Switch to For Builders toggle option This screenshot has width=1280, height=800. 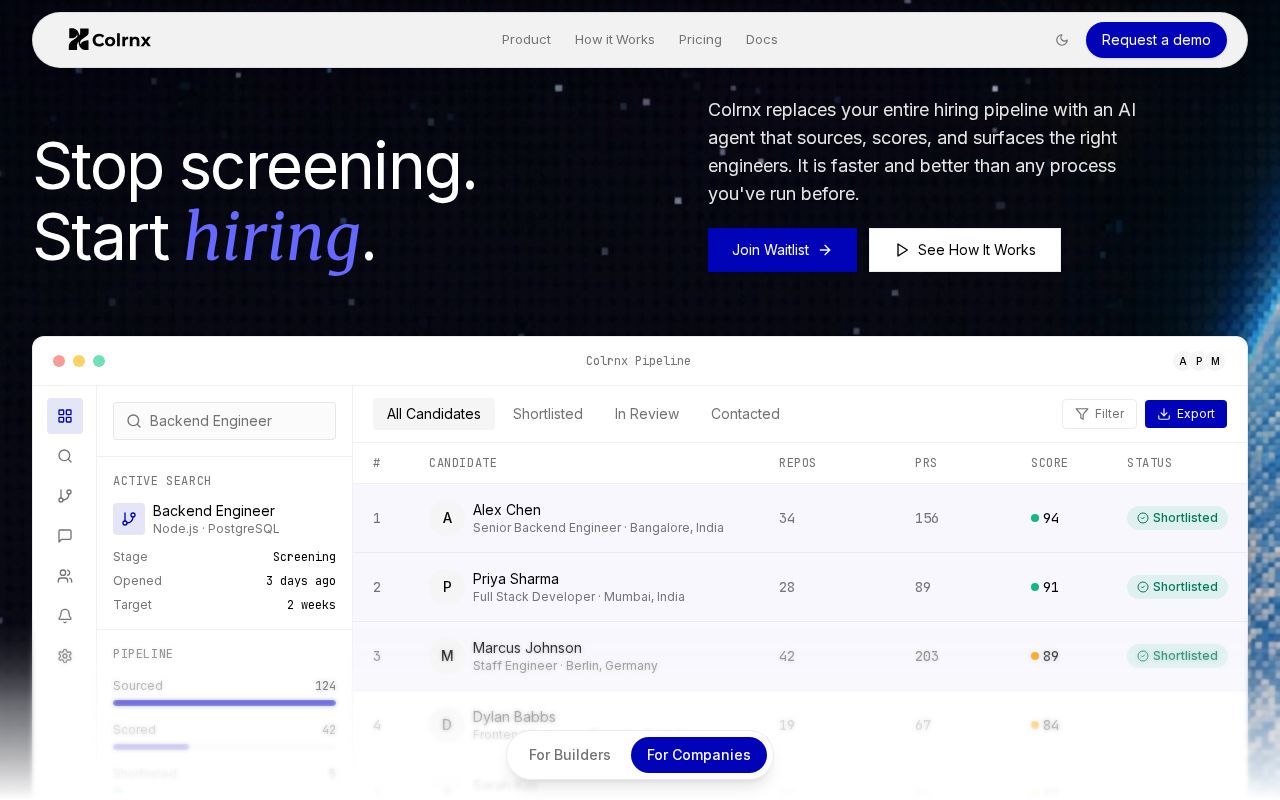click(x=570, y=755)
